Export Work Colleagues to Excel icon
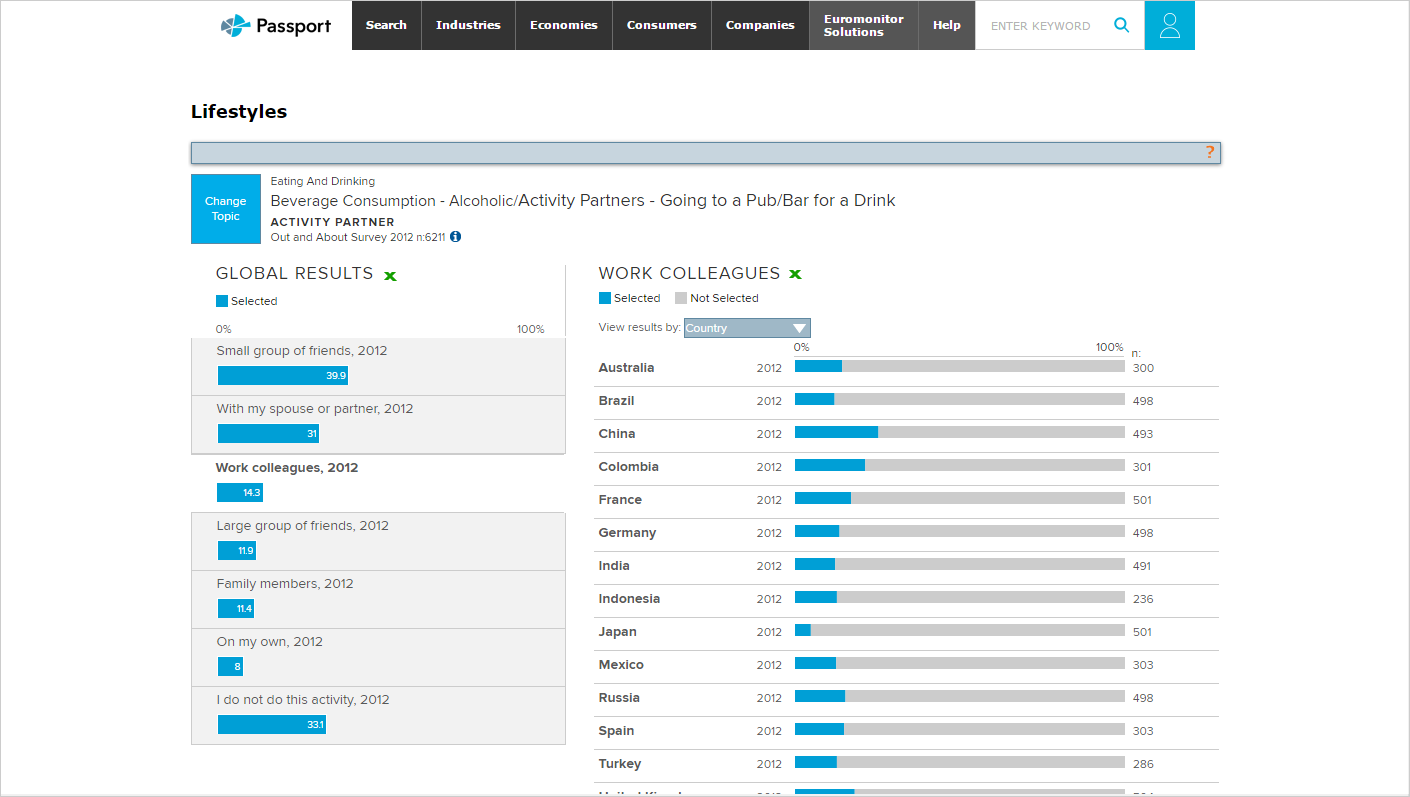 (795, 274)
